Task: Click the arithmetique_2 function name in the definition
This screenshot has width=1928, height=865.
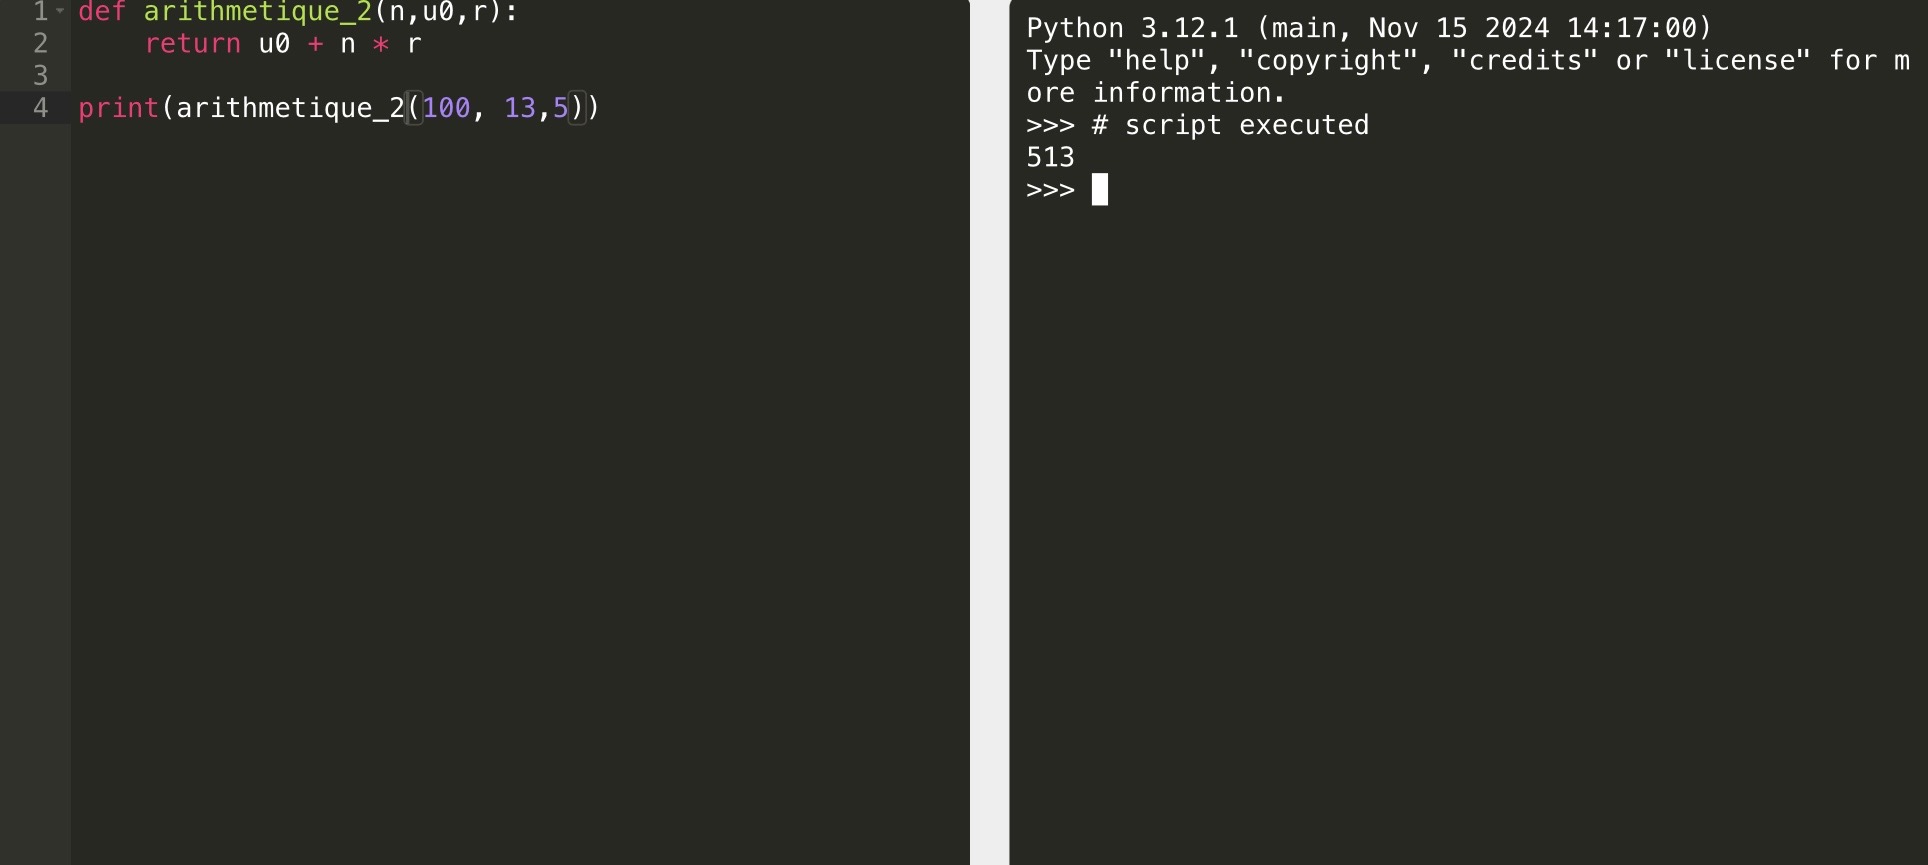Action: pyautogui.click(x=257, y=12)
